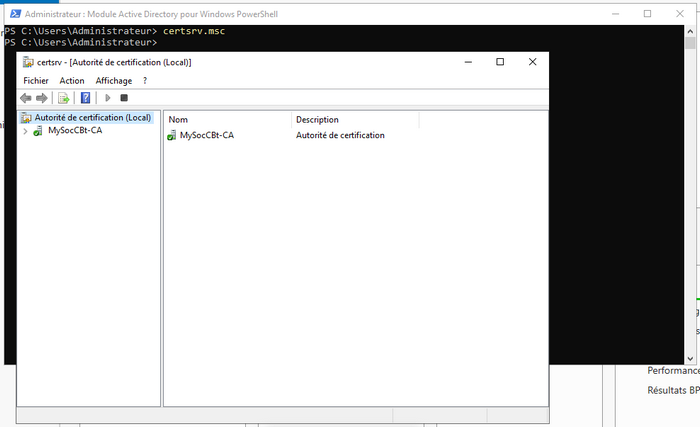700x427 pixels.
Task: Click the Export list toolbar icon
Action: (63, 98)
